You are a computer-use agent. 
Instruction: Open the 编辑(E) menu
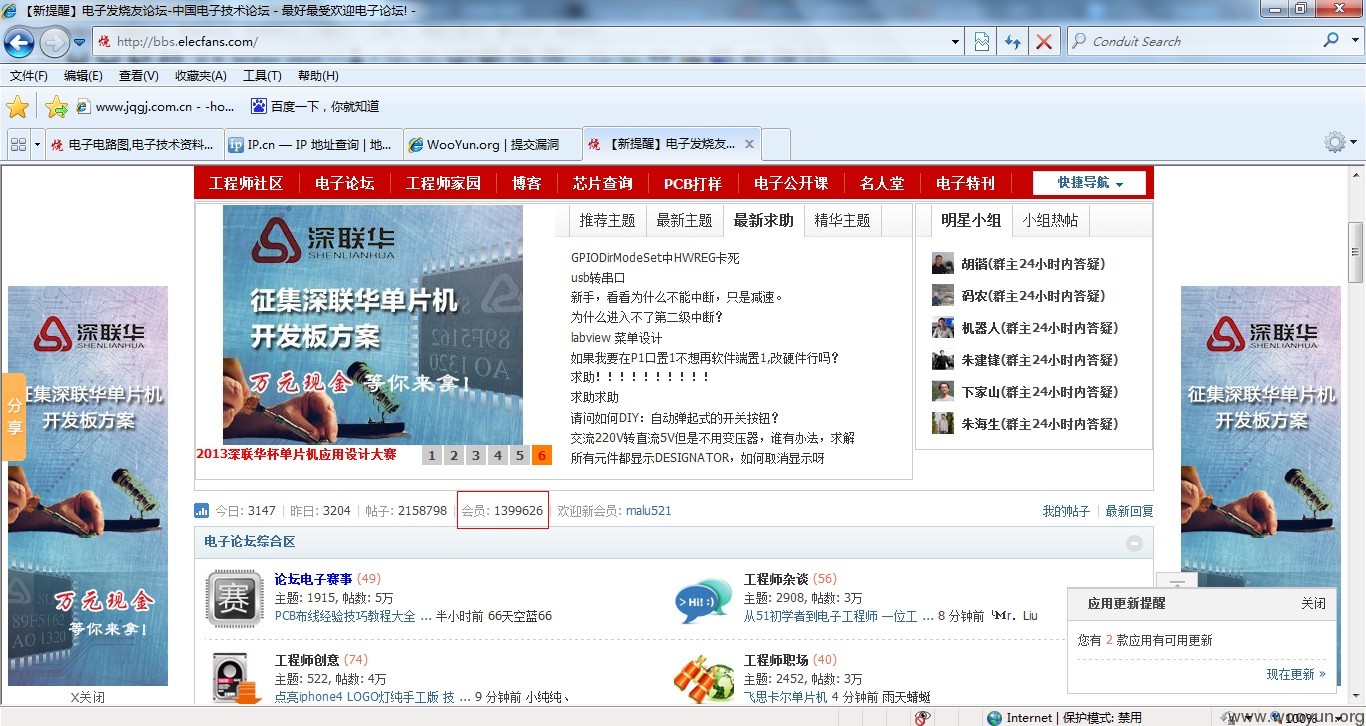click(83, 76)
